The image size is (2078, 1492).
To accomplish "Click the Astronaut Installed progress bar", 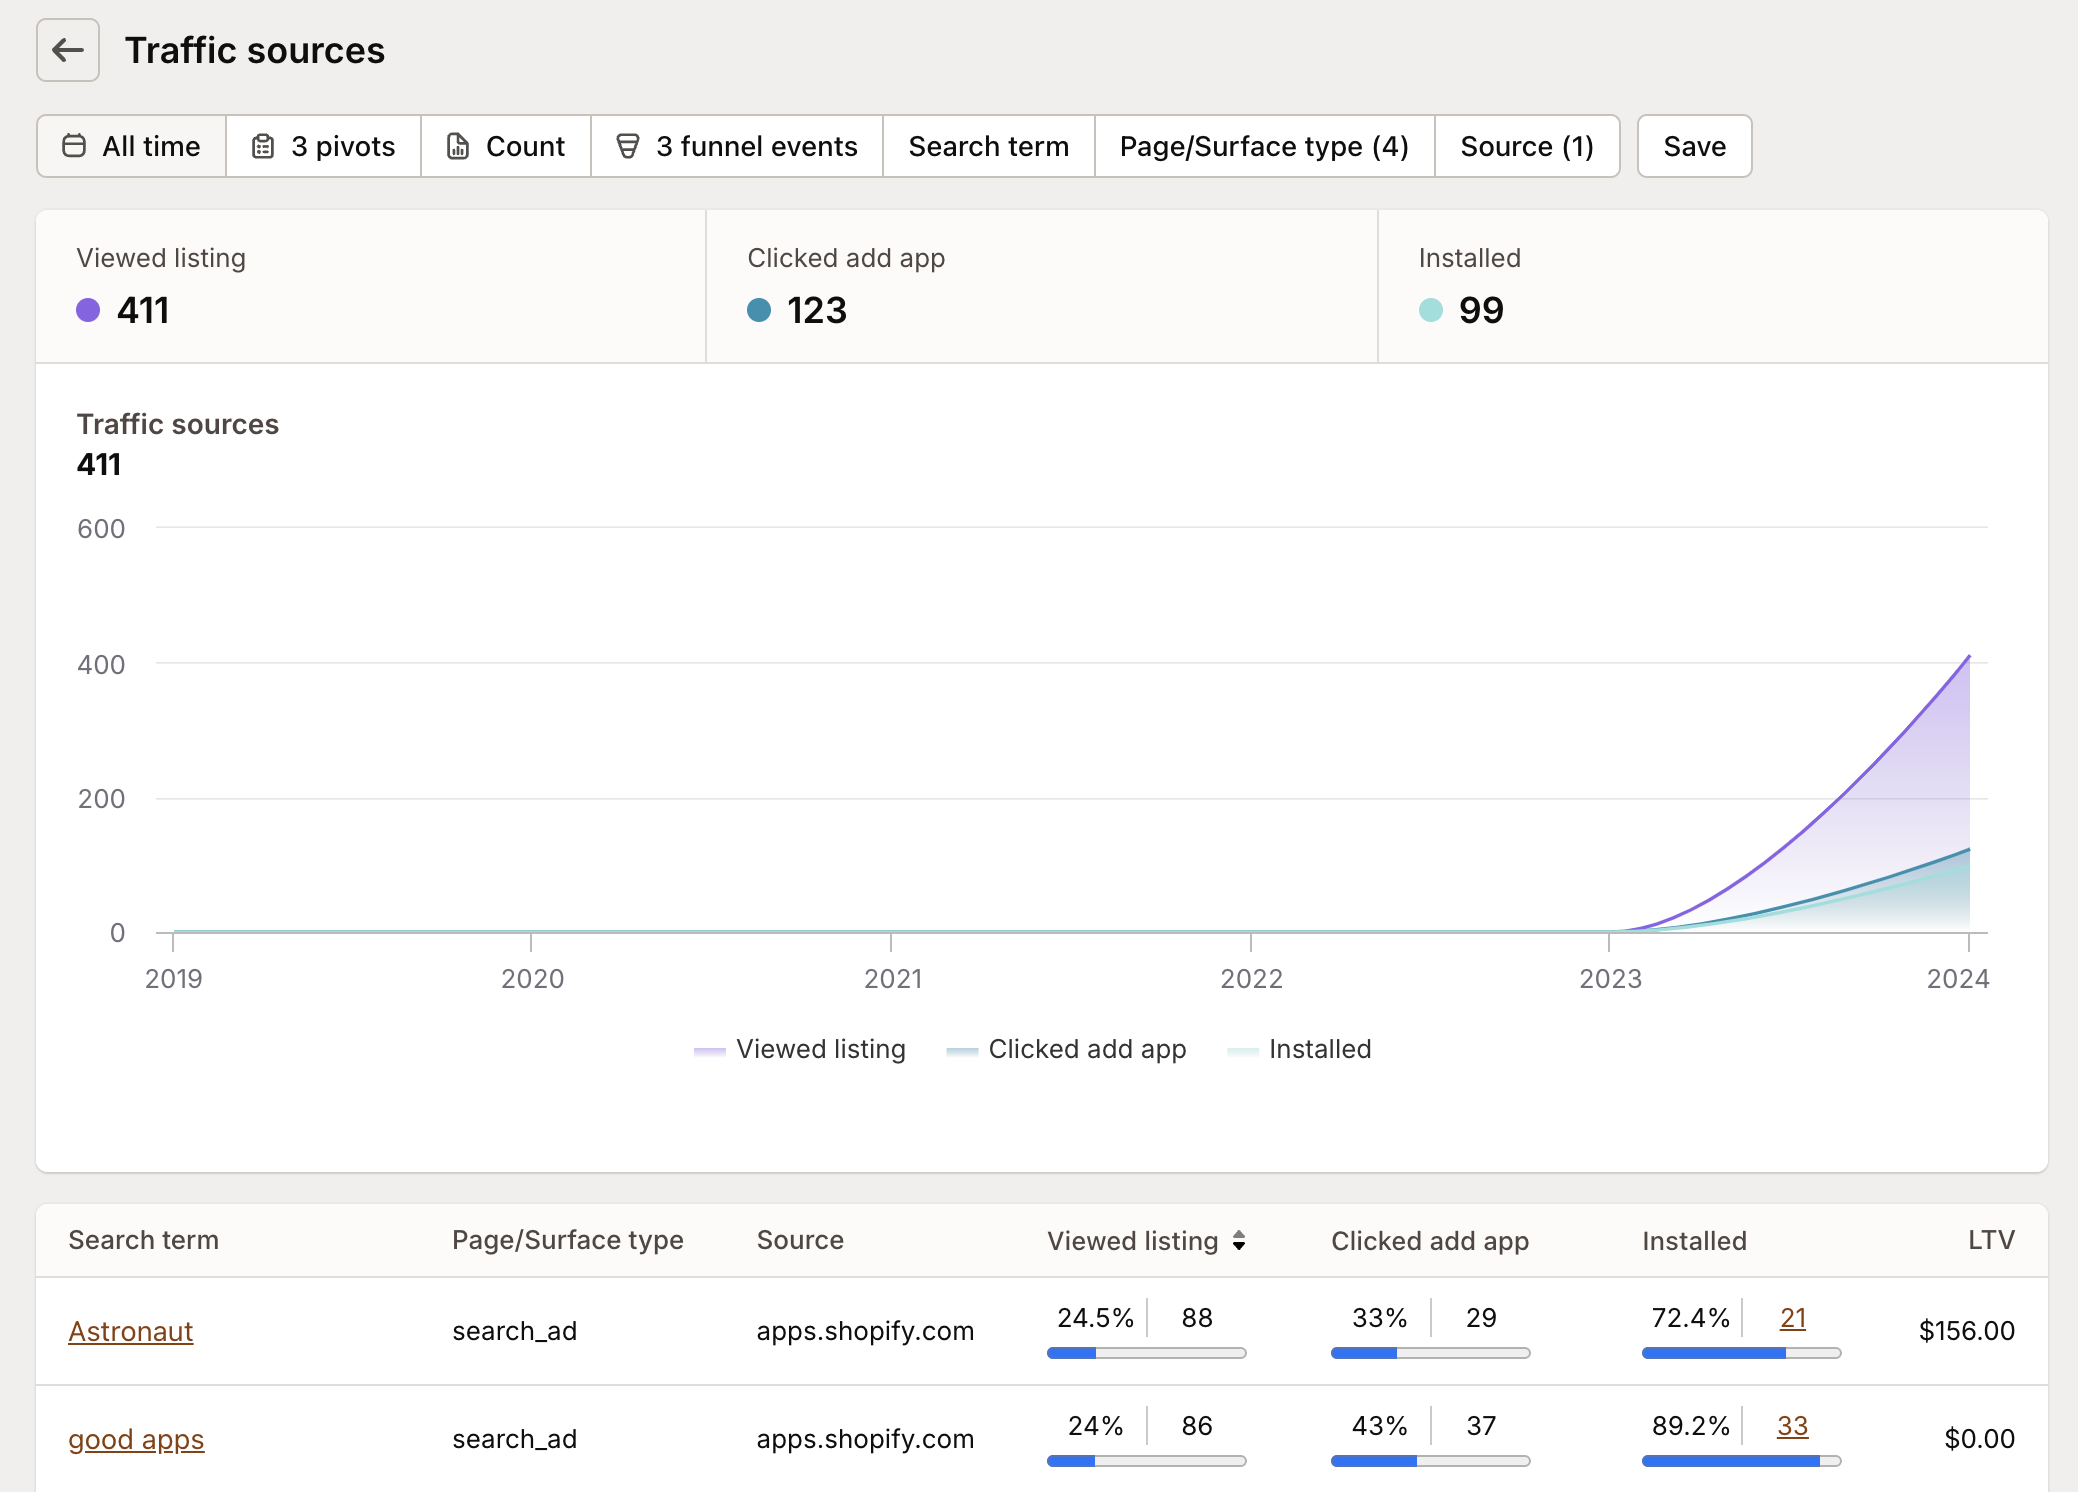I will (1740, 1353).
